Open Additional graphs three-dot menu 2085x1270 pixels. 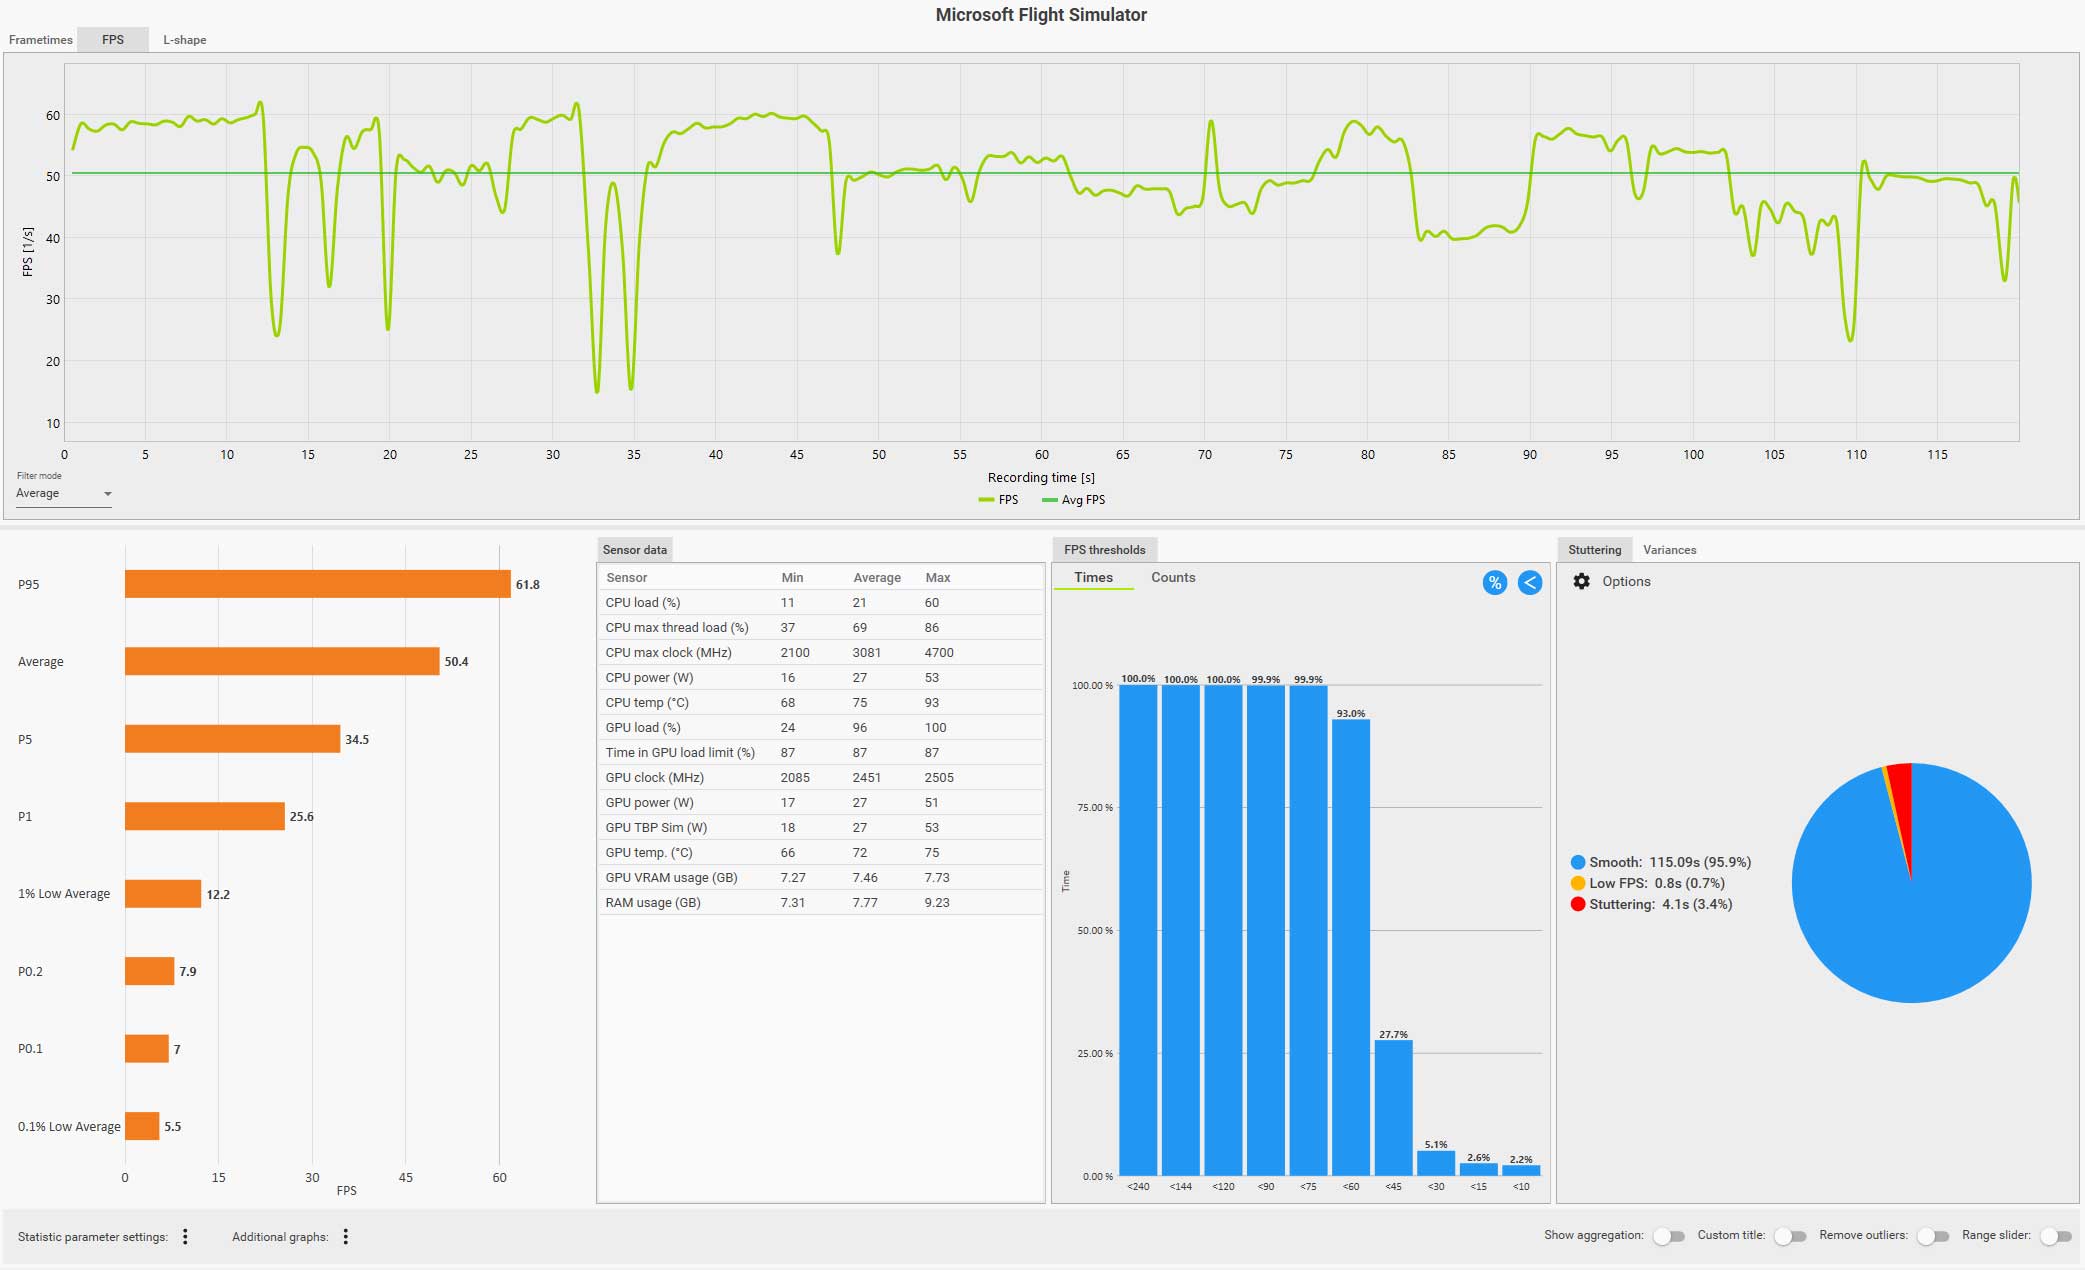tap(346, 1237)
